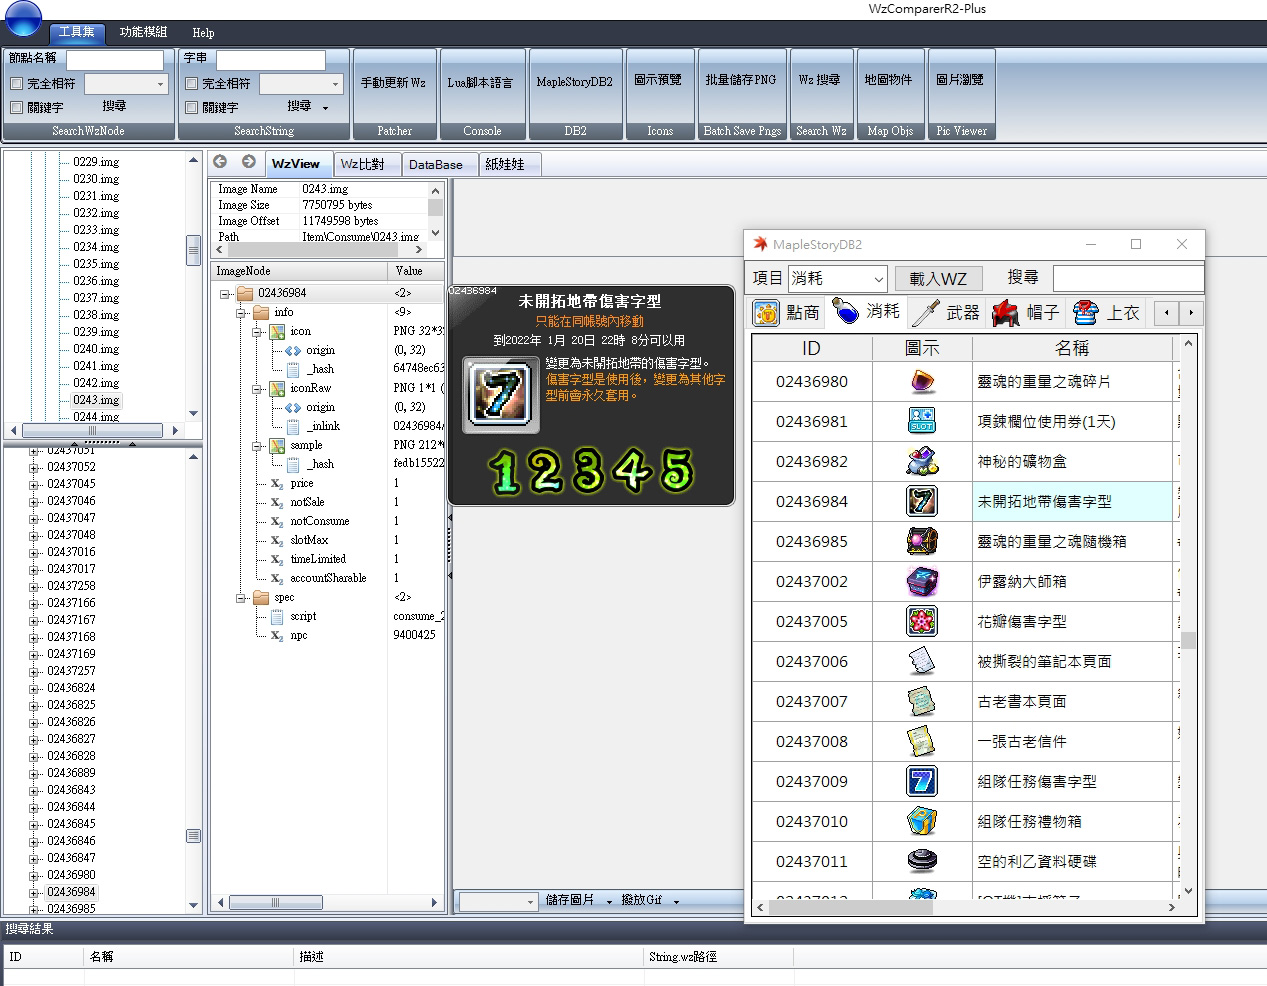Click damage skin icon in row 02436984
The image size is (1267, 986).
pyautogui.click(x=922, y=501)
